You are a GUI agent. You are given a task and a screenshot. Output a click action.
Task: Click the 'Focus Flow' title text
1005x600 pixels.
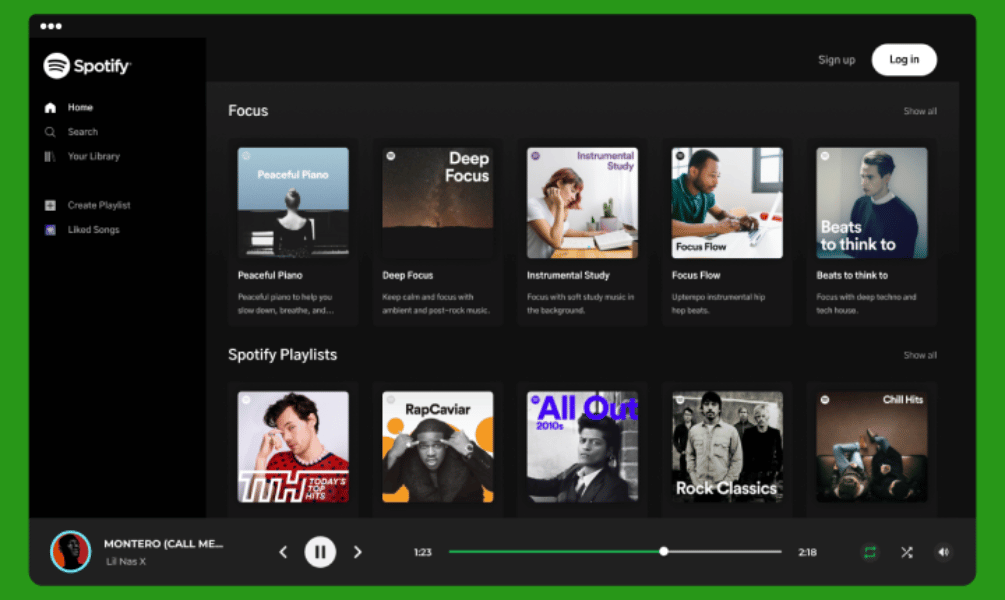point(696,276)
